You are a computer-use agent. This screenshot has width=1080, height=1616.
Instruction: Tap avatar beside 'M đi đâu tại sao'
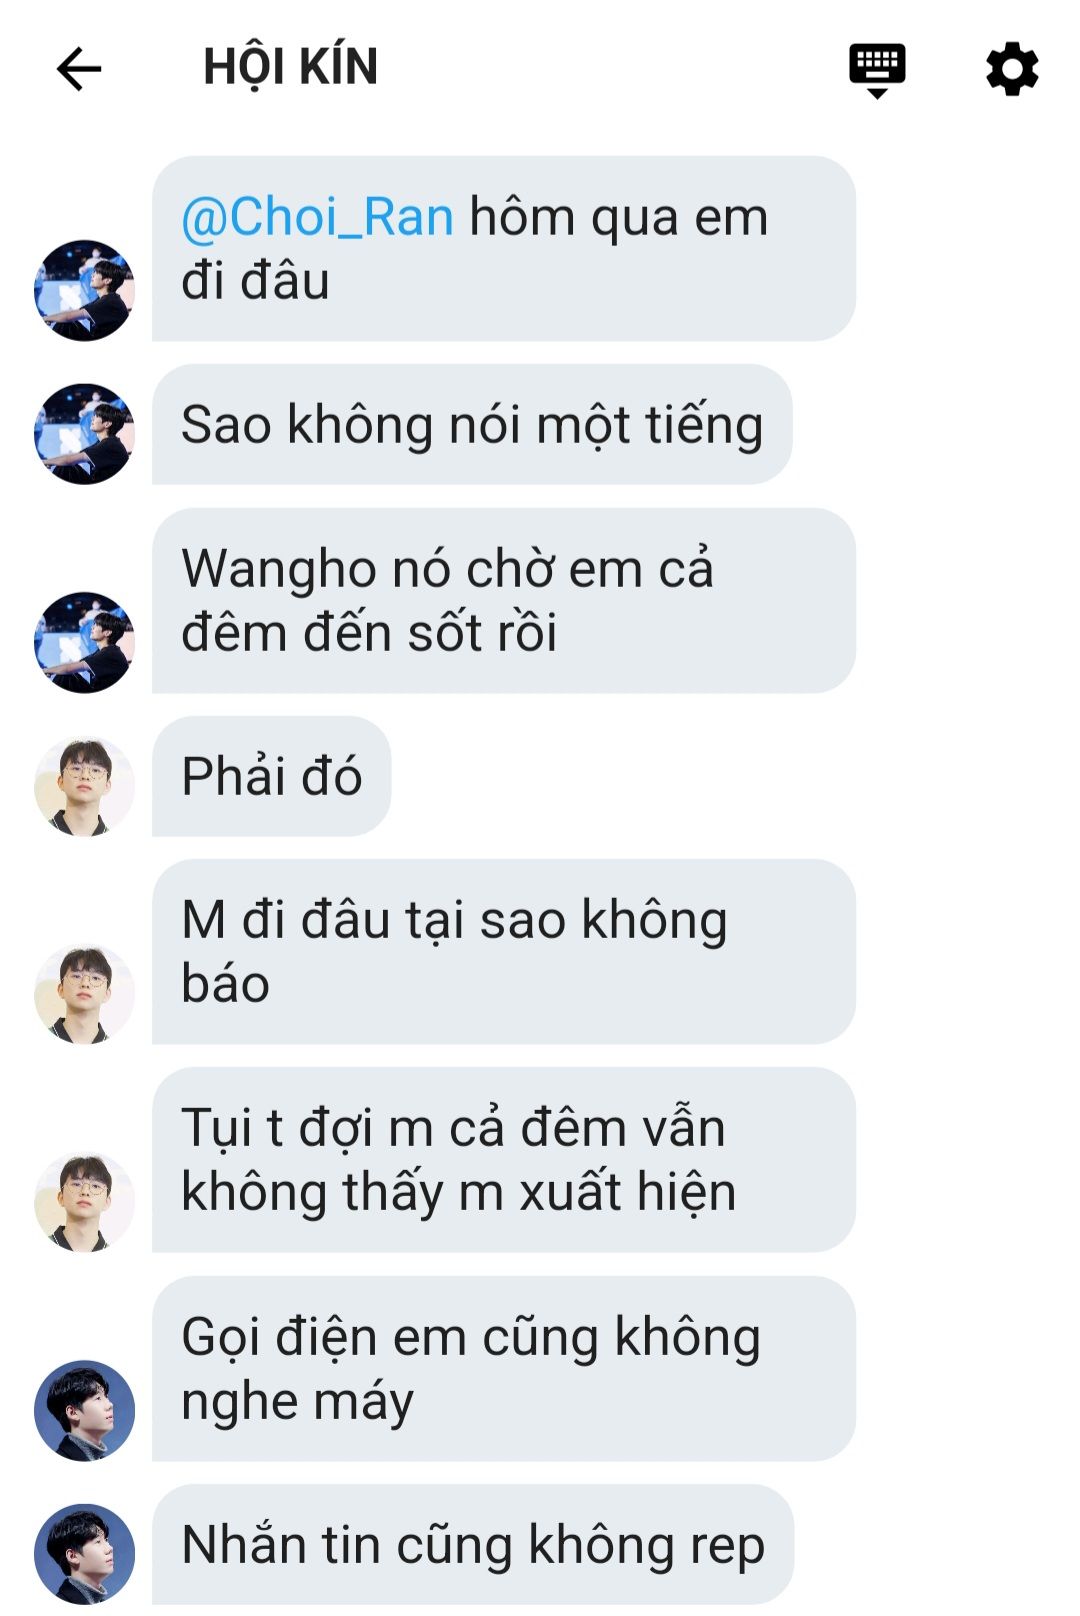[84, 994]
